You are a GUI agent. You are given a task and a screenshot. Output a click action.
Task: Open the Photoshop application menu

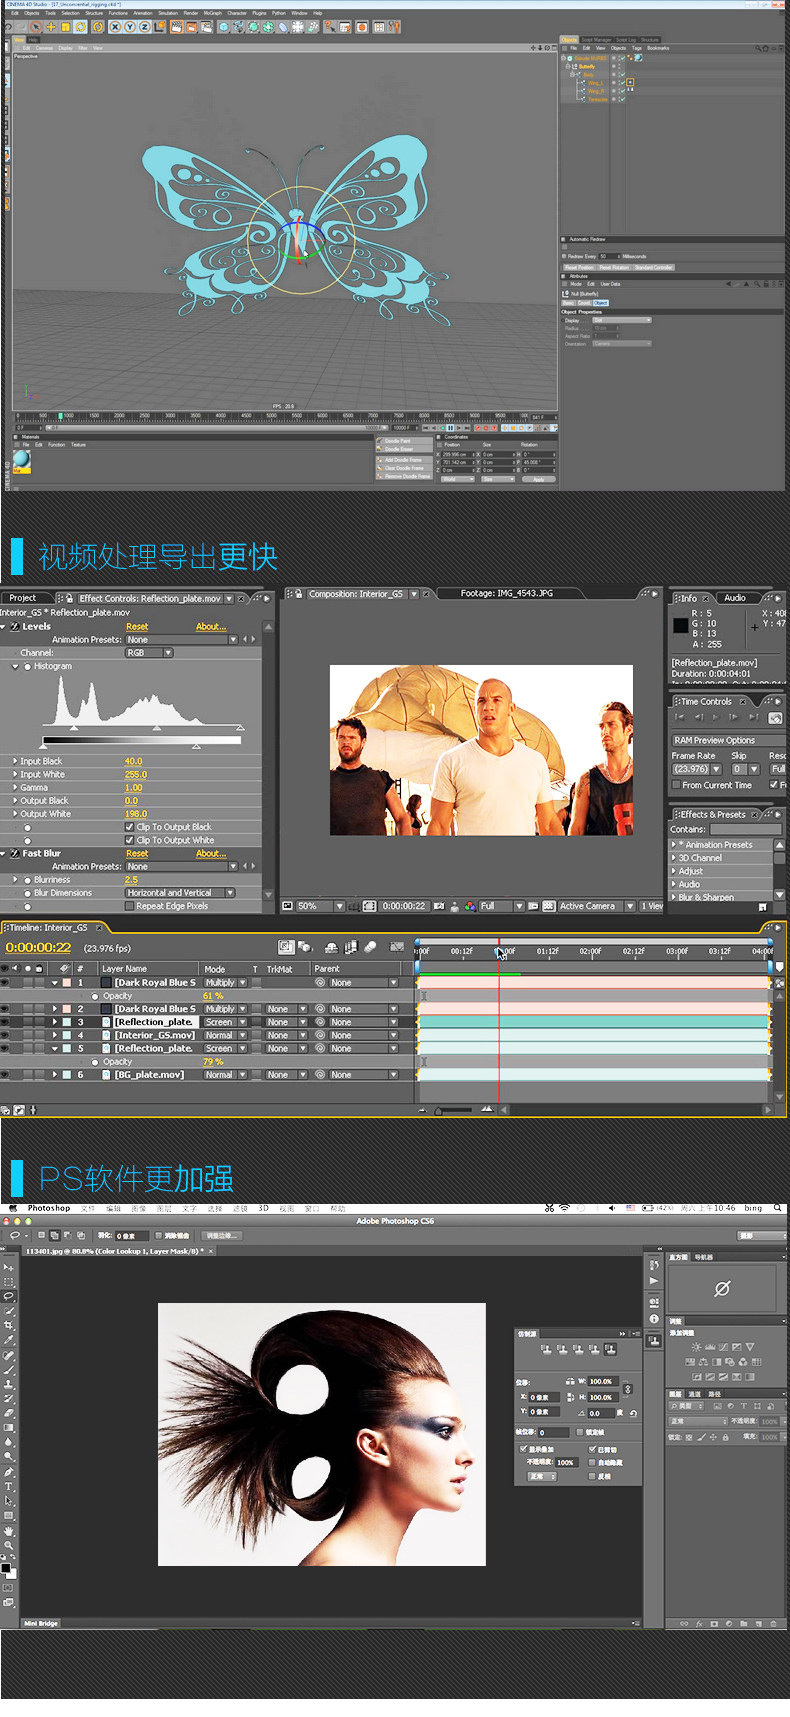coord(49,1208)
